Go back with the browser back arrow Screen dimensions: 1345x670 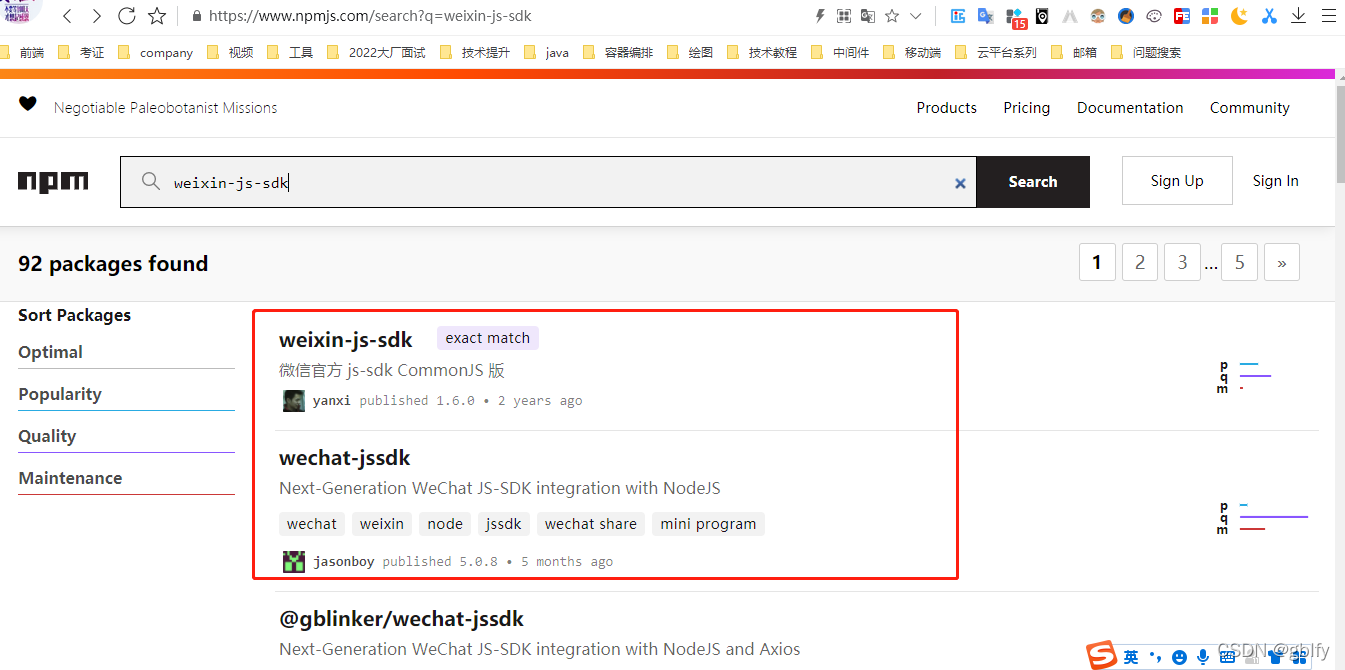tap(67, 16)
